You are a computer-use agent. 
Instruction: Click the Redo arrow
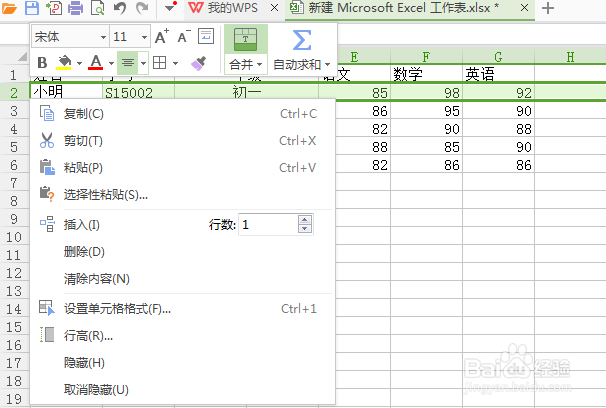(x=142, y=8)
